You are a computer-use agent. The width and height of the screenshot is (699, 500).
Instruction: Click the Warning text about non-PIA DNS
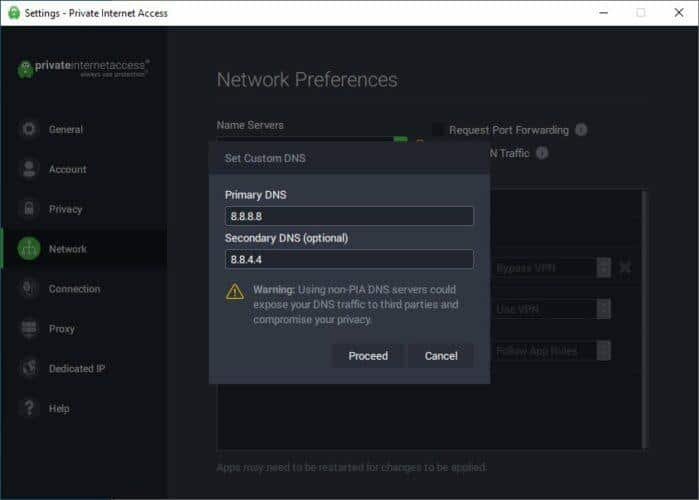click(356, 304)
